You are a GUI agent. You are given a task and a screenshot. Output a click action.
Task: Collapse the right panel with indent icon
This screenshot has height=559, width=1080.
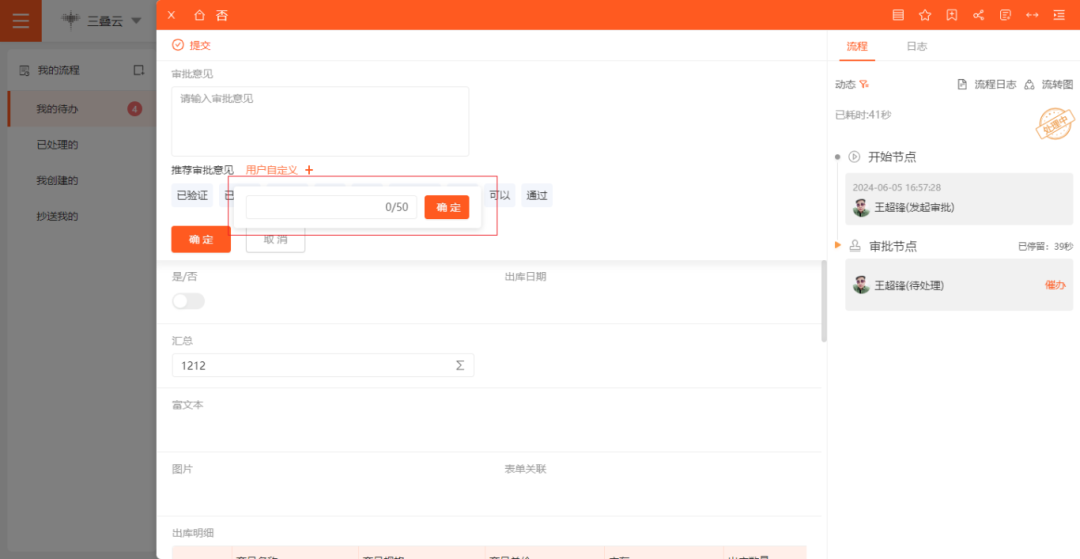click(x=1059, y=15)
